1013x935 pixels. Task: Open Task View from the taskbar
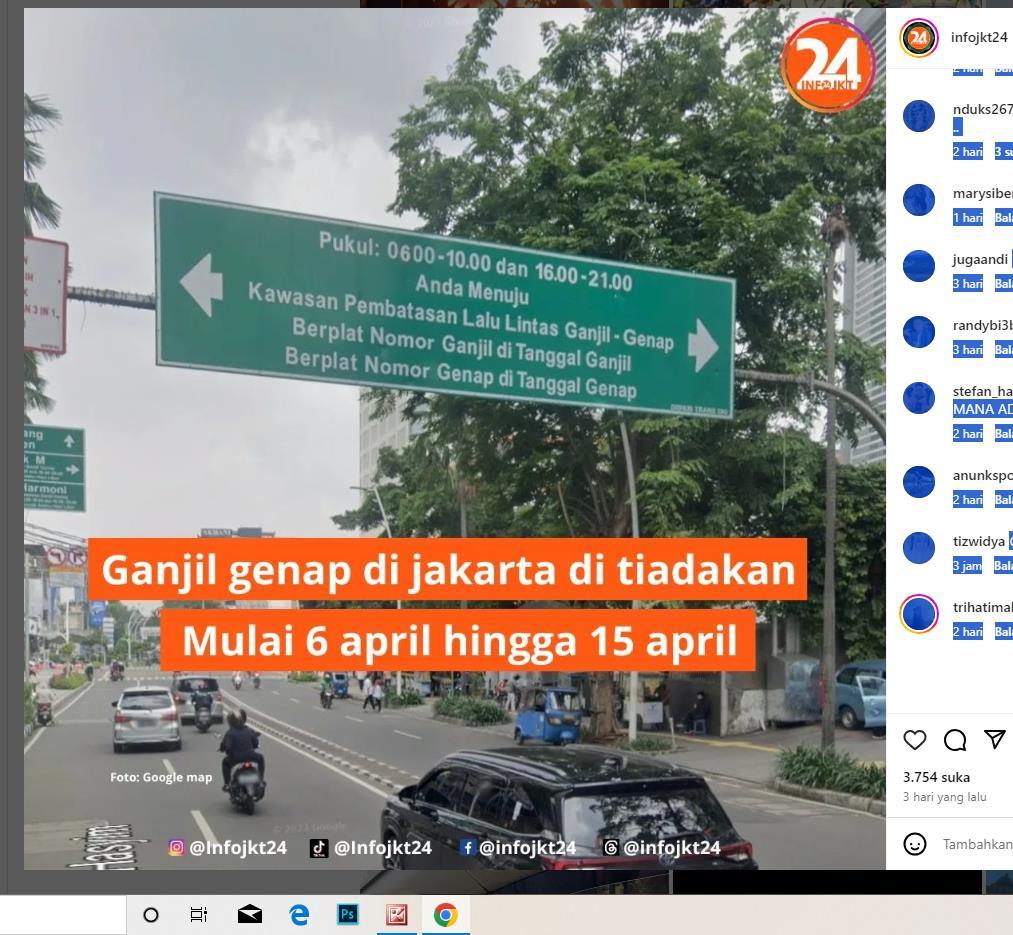click(x=198, y=915)
